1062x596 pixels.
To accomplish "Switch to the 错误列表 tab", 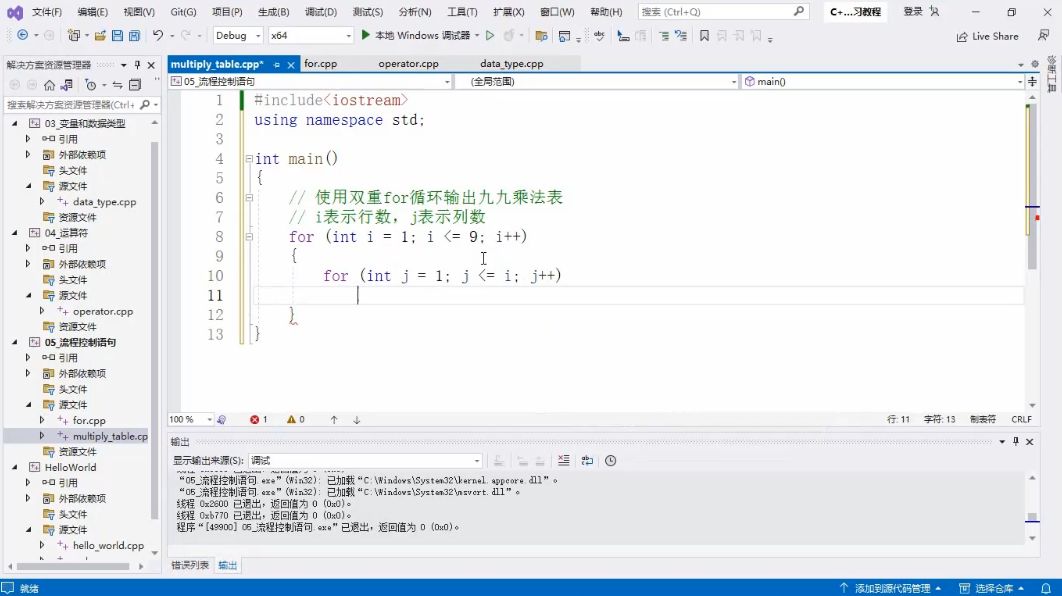I will click(x=190, y=565).
